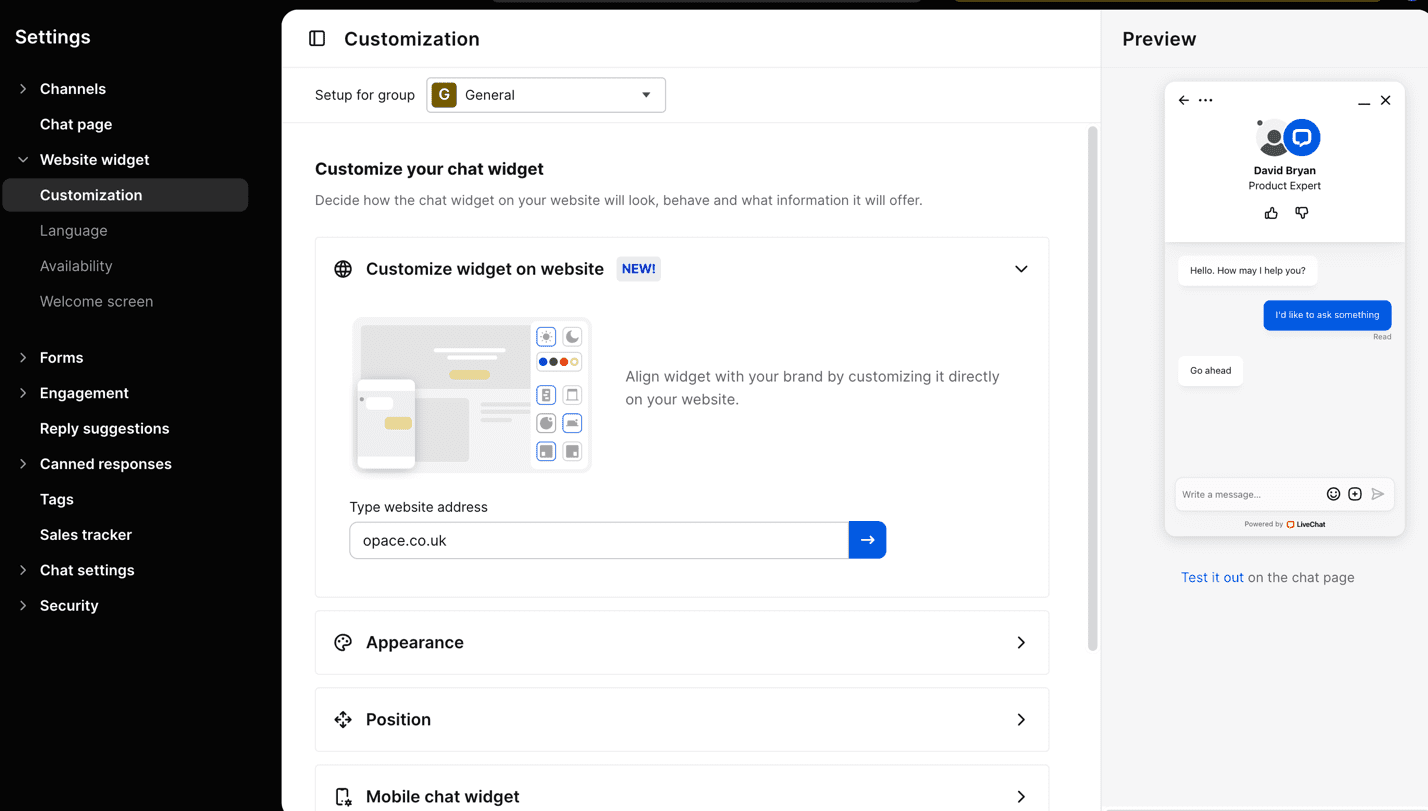Viewport: 1428px width, 811px height.
Task: Click the plus attachment icon in the message field
Action: click(x=1355, y=493)
